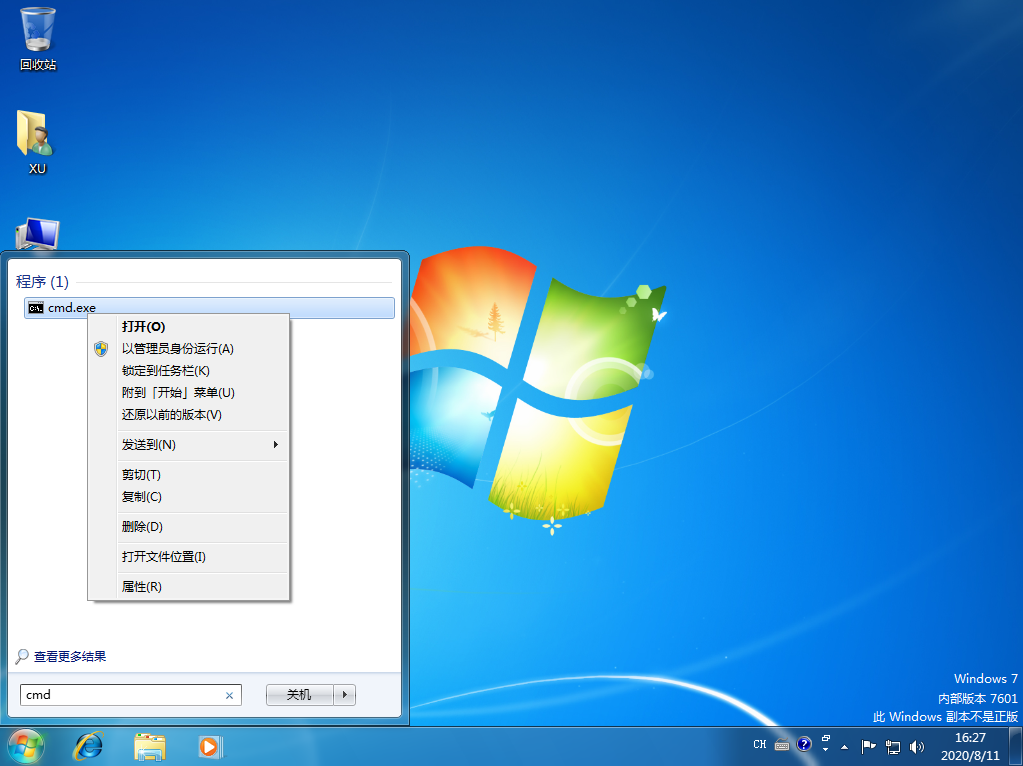Choose 剪切(T) from context menu
Image resolution: width=1023 pixels, height=766 pixels.
pyautogui.click(x=189, y=474)
